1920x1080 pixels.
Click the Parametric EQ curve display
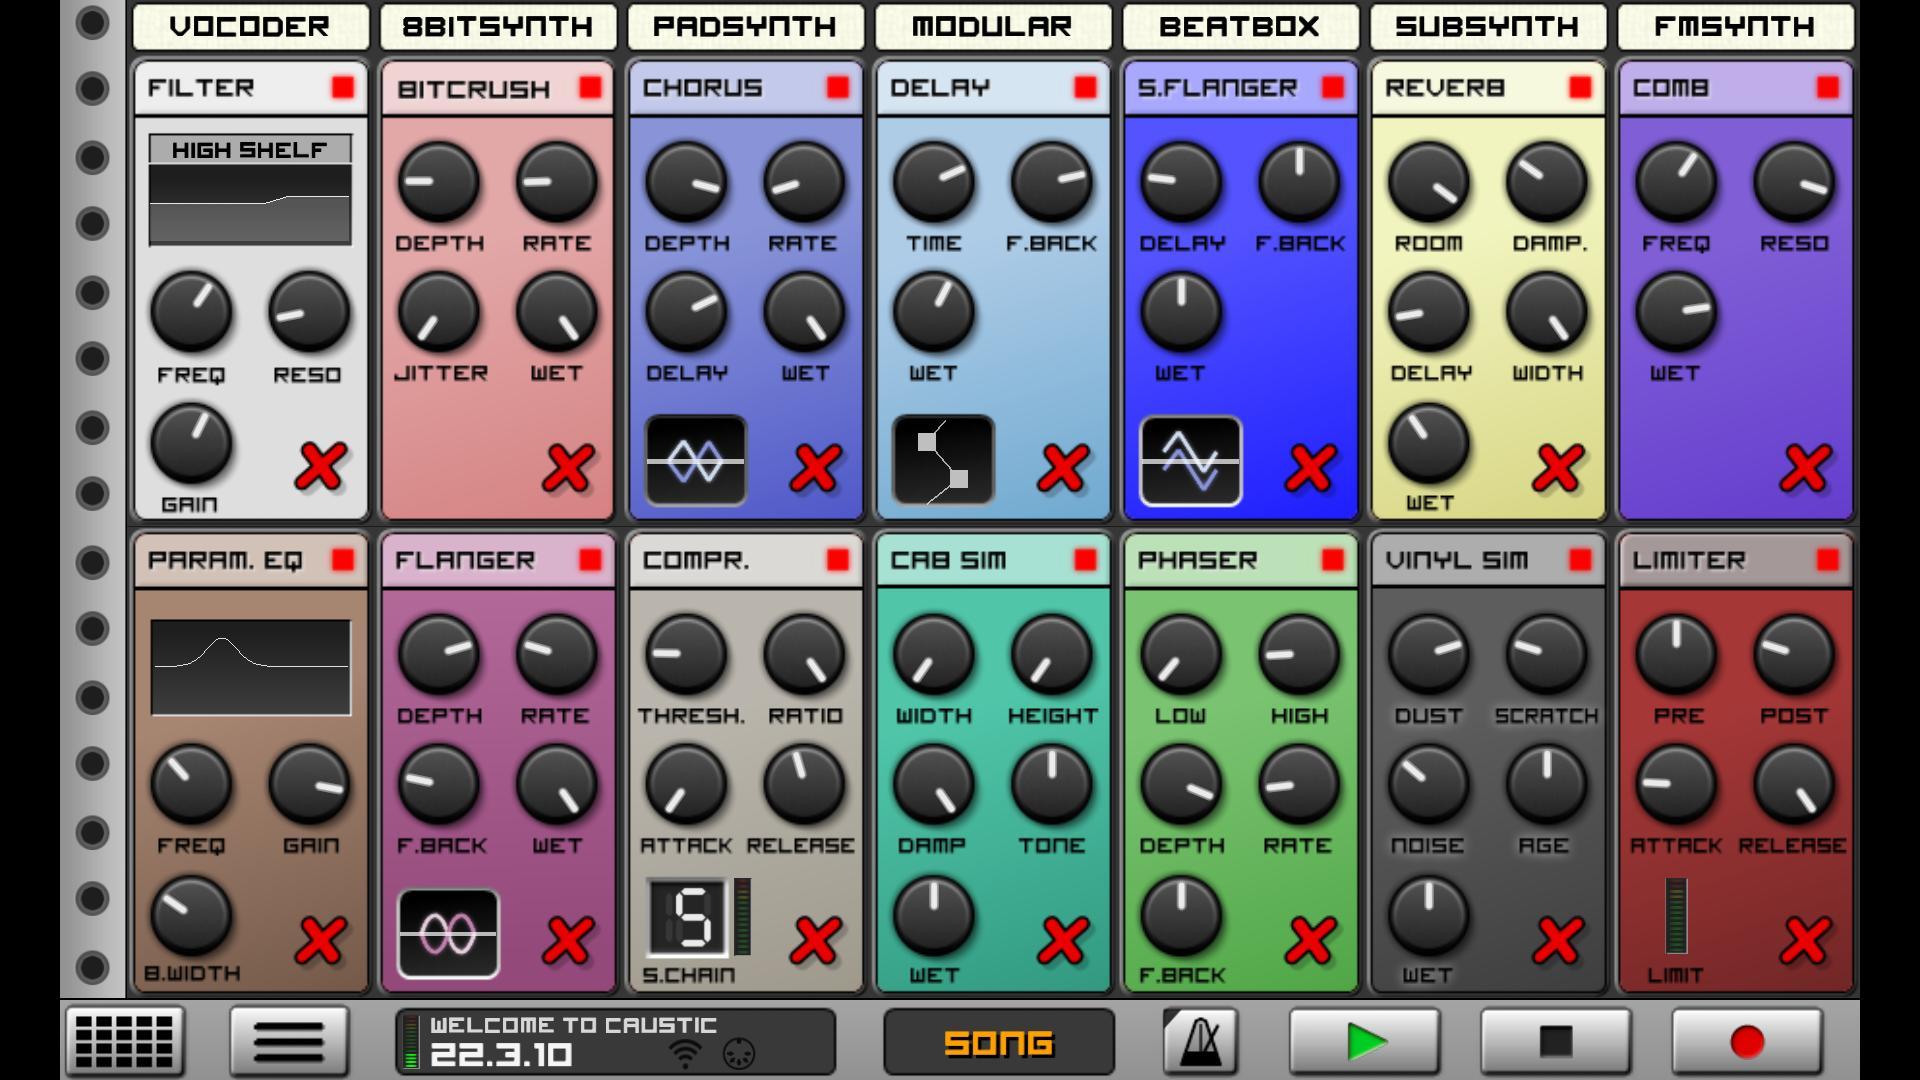pos(250,668)
